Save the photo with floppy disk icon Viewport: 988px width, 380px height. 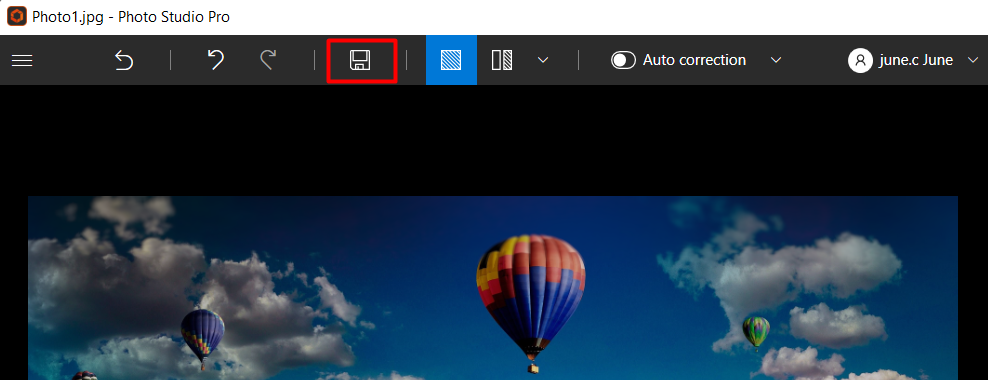pyautogui.click(x=360, y=60)
